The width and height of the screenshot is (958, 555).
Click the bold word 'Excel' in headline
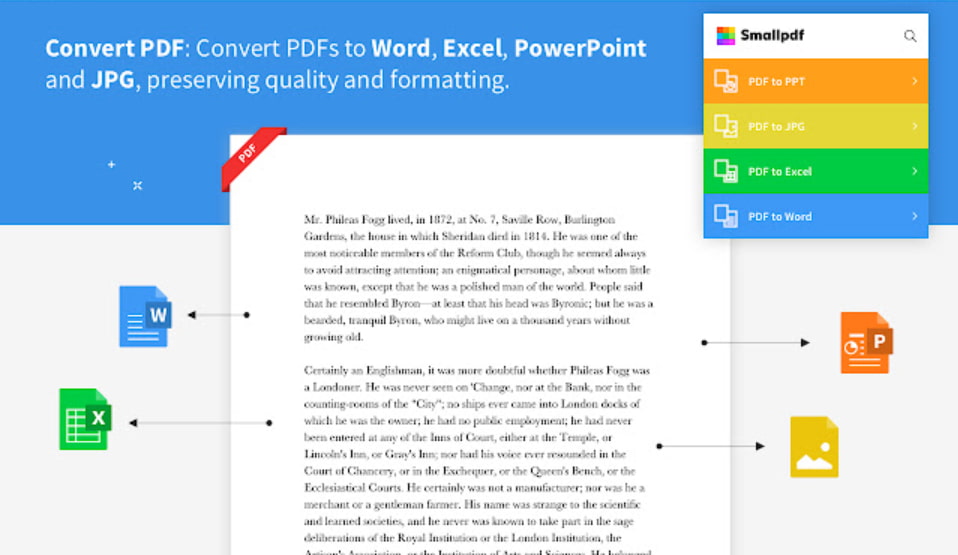[x=472, y=48]
